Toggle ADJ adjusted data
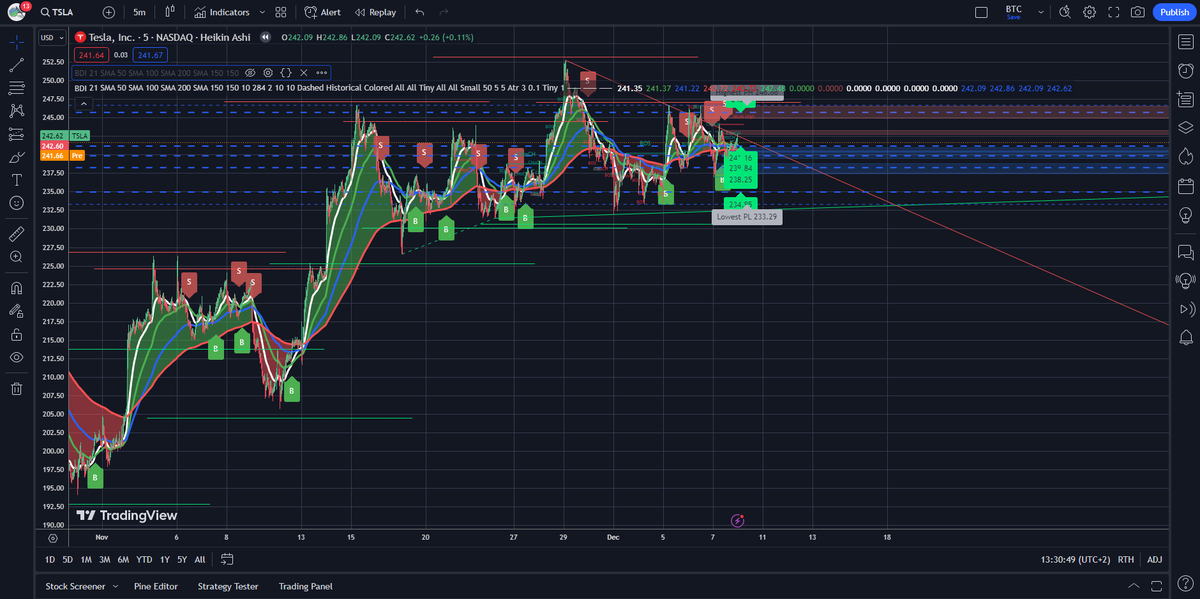Viewport: 1200px width, 599px height. (x=1155, y=559)
